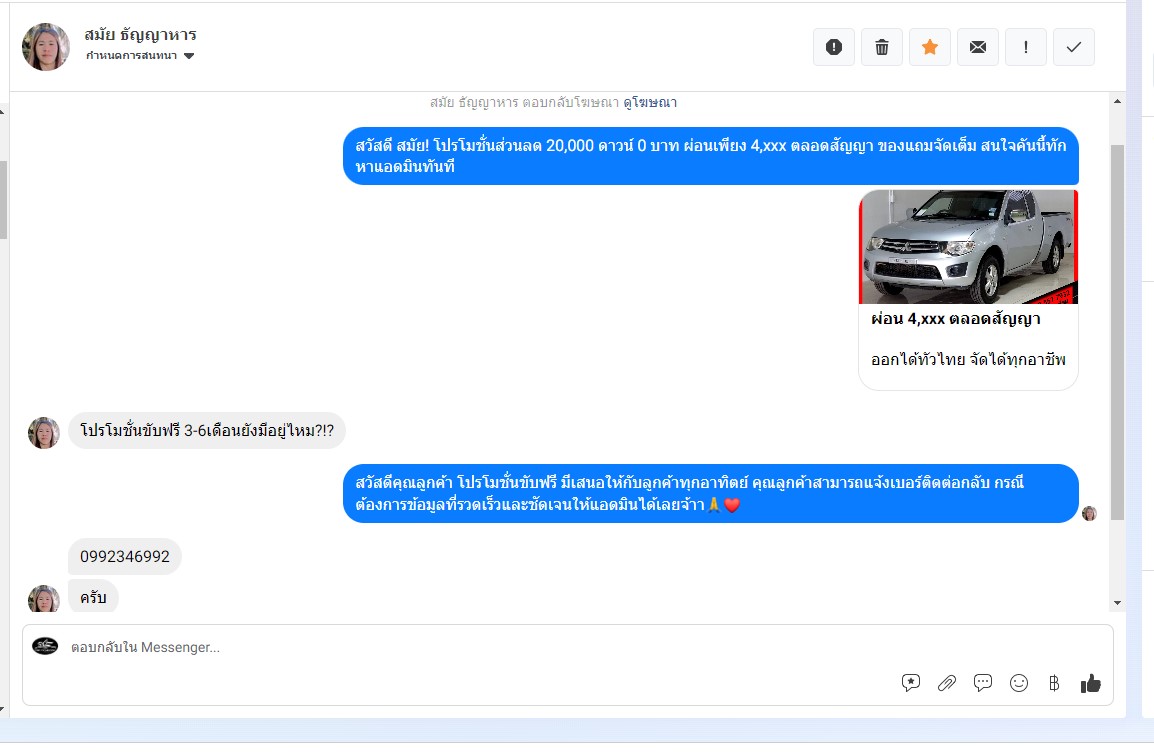Toggle the orange star follow-up icon
This screenshot has width=1154, height=753.
930,47
